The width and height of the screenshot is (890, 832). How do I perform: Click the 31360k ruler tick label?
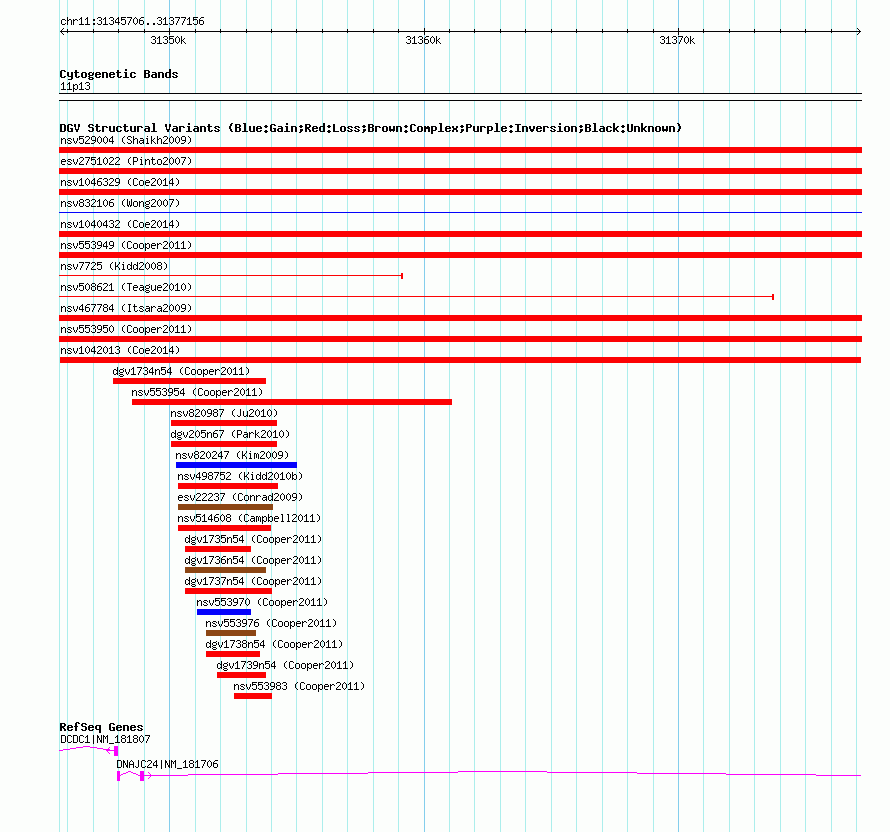tap(423, 40)
